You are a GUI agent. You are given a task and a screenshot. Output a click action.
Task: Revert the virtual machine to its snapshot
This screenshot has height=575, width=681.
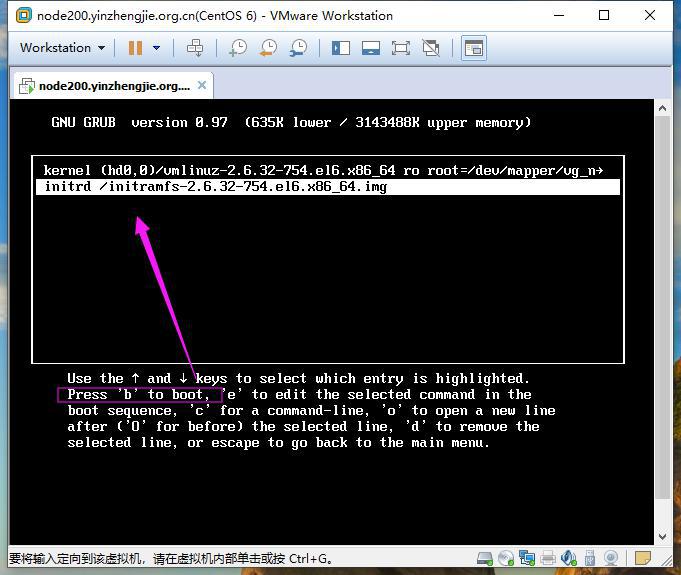pos(268,48)
